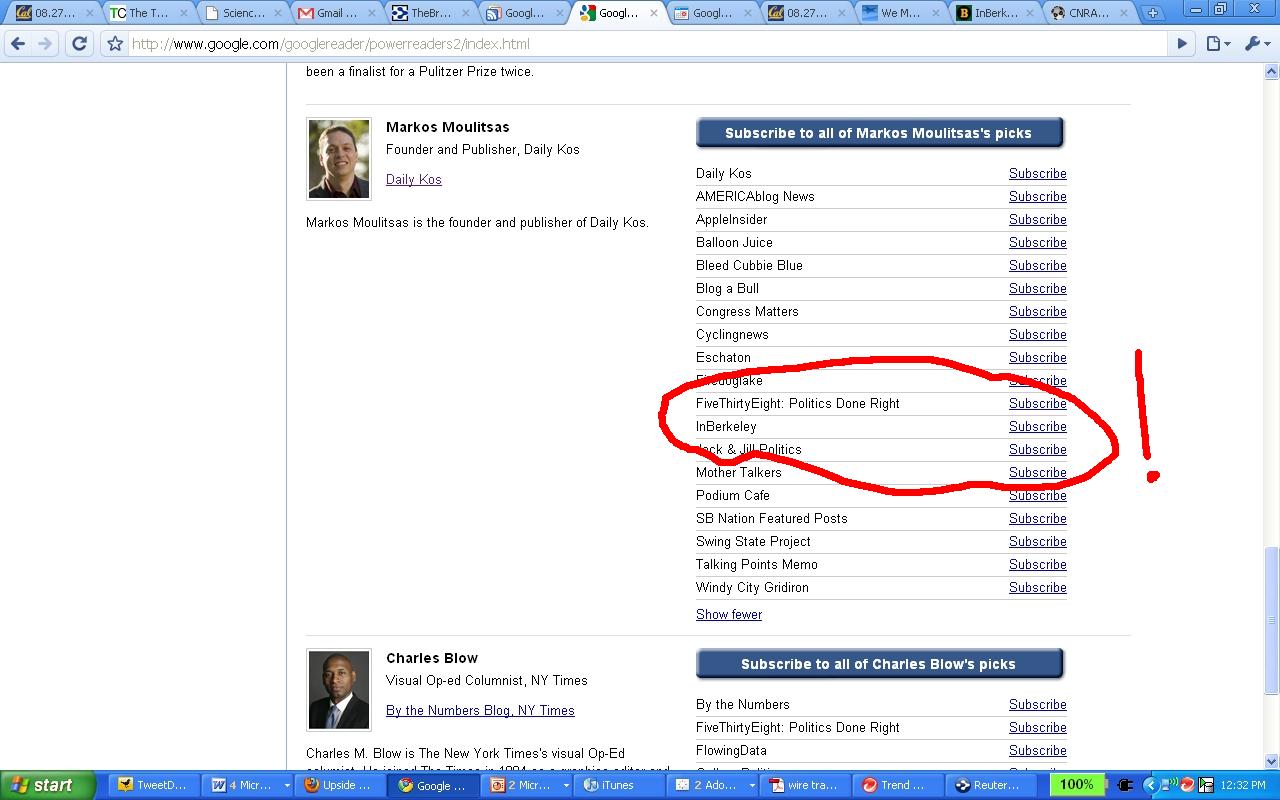Open the wrench settings menu
Viewport: 1280px width, 800px height.
[1256, 44]
